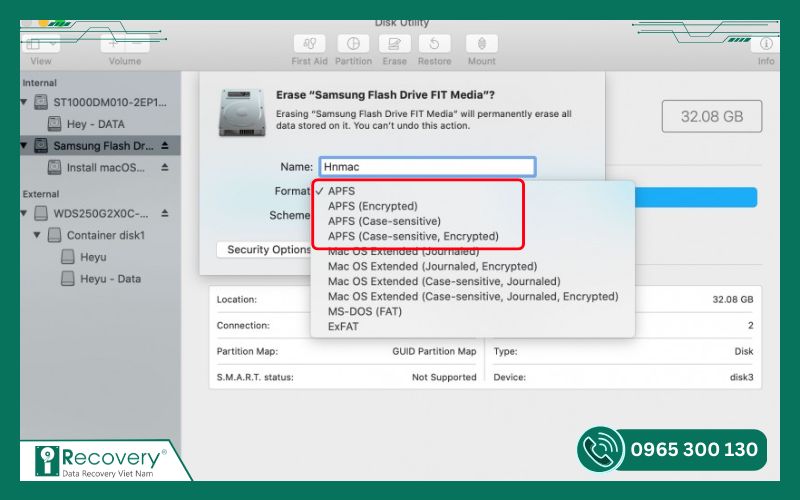Click the Type: Disk value
This screenshot has height=500, width=800.
pos(743,351)
